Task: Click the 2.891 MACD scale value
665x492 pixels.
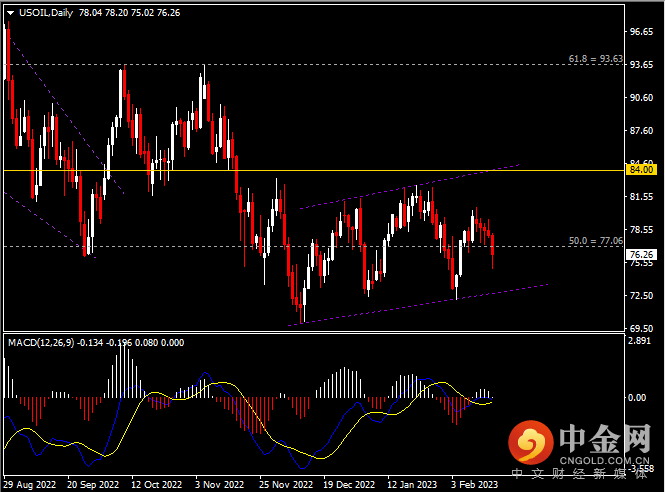Action: (639, 341)
